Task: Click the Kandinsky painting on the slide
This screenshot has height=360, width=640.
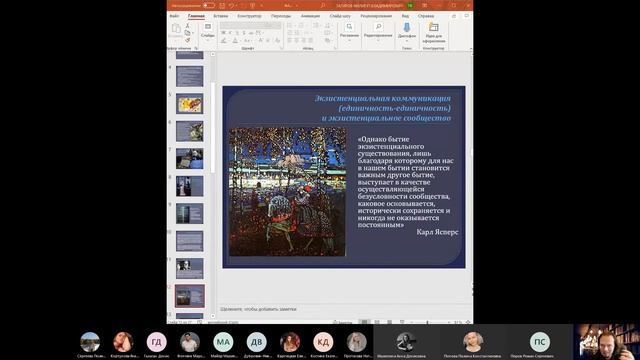Action: [x=287, y=192]
